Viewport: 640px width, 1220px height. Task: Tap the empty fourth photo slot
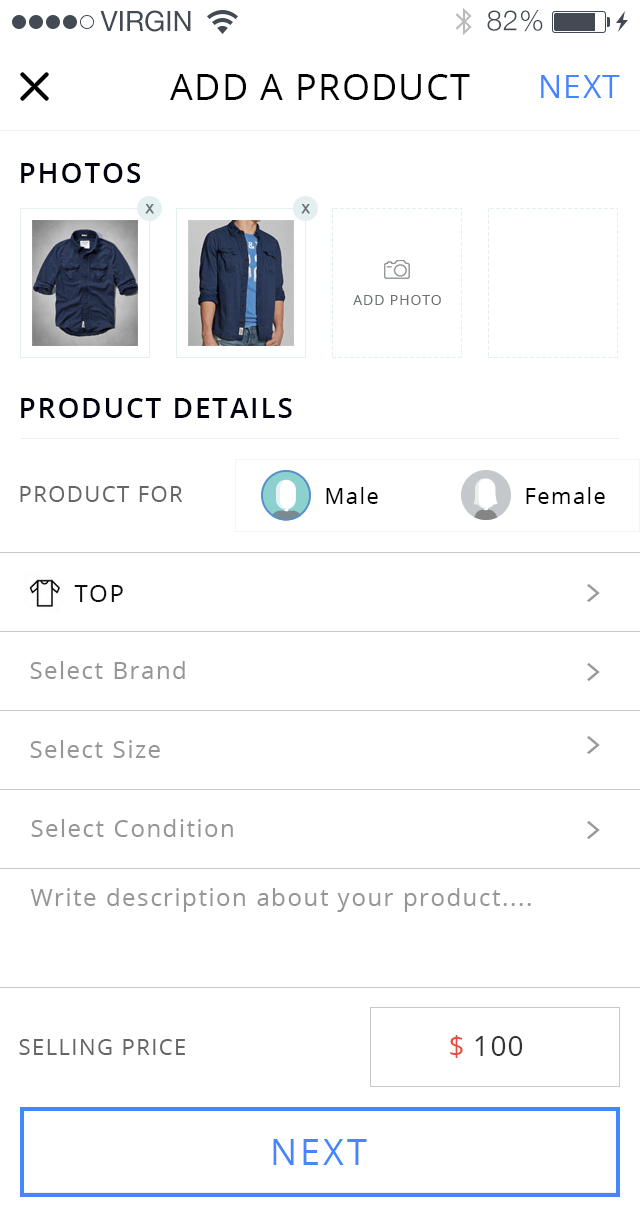pyautogui.click(x=553, y=283)
